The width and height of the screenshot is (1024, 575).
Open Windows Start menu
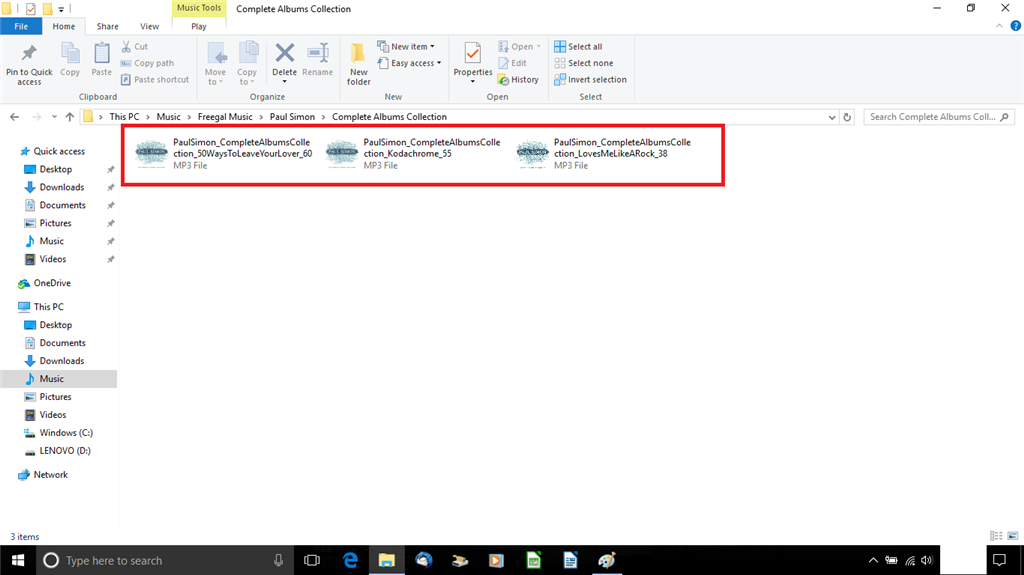click(18, 560)
